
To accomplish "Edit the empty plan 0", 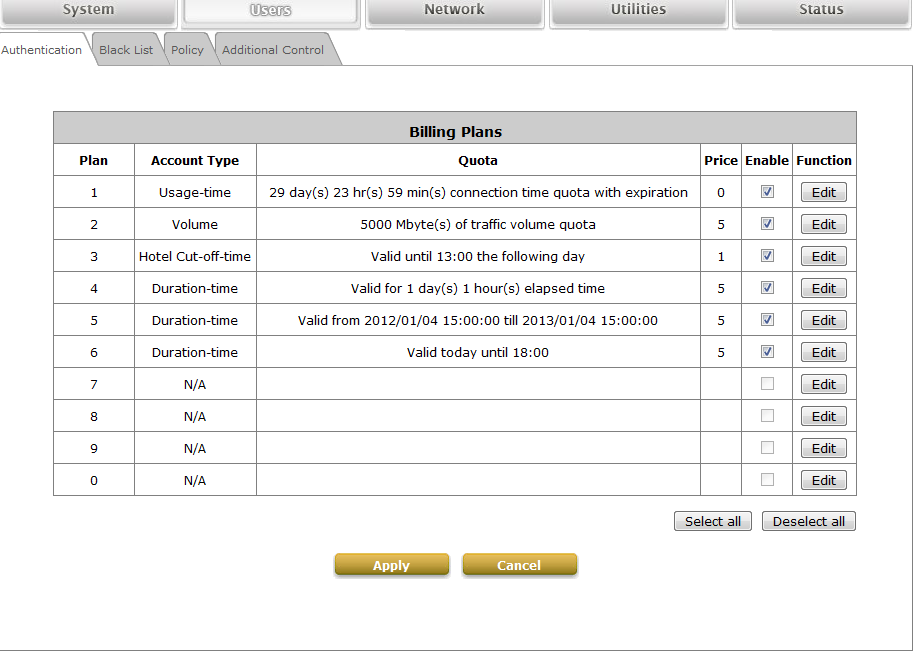I will [x=823, y=481].
